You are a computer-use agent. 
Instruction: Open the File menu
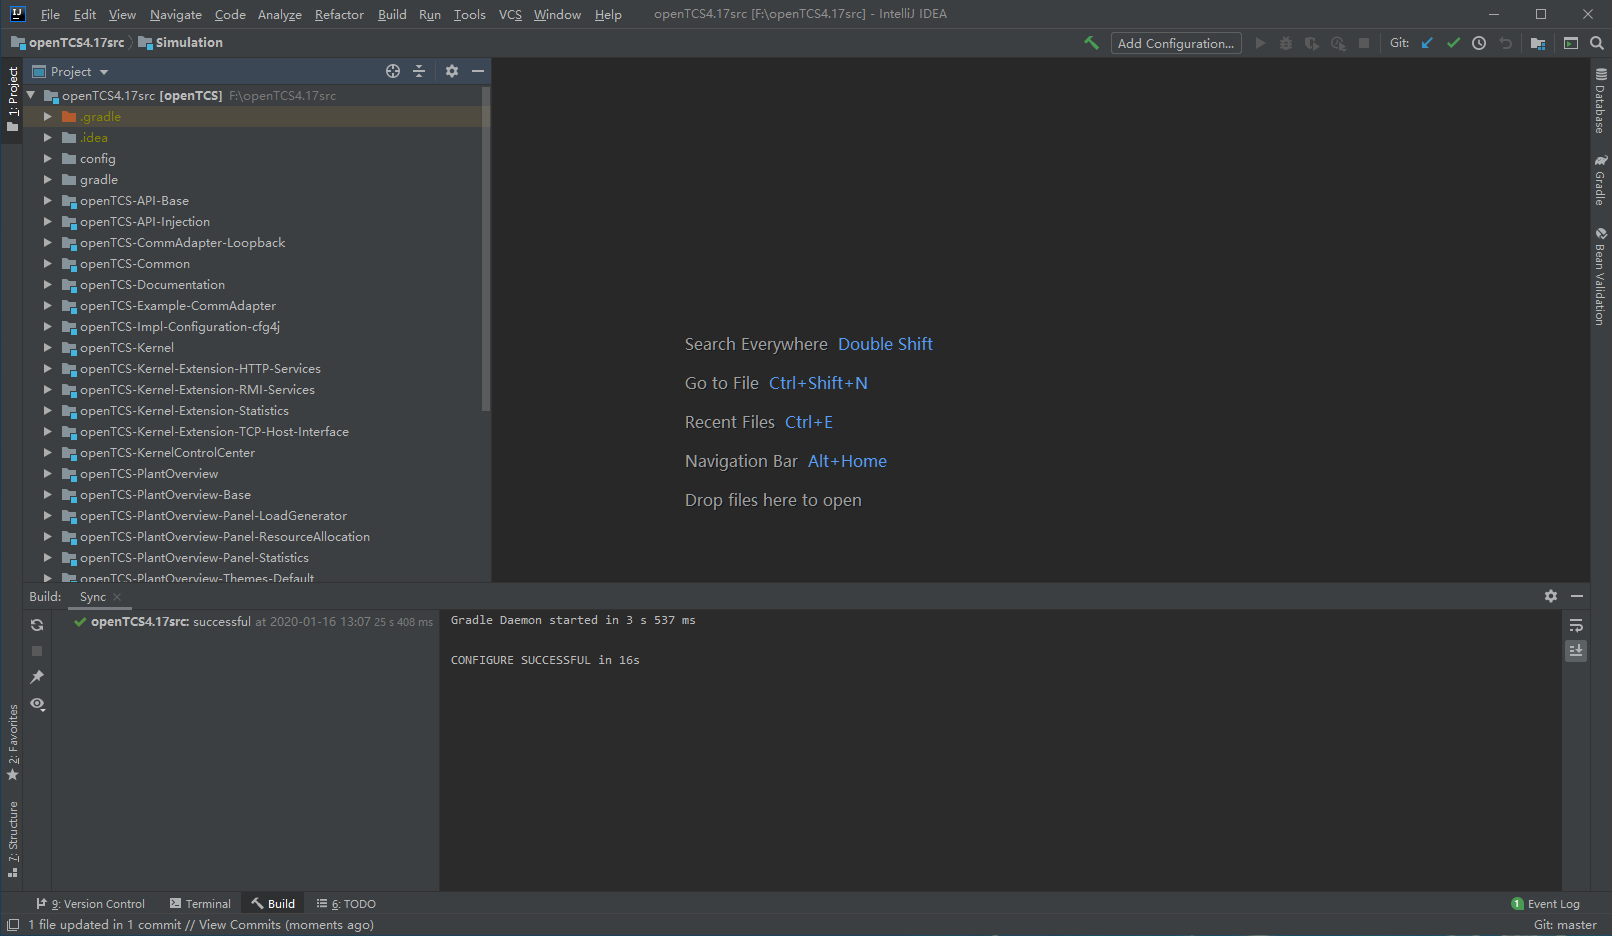point(50,14)
